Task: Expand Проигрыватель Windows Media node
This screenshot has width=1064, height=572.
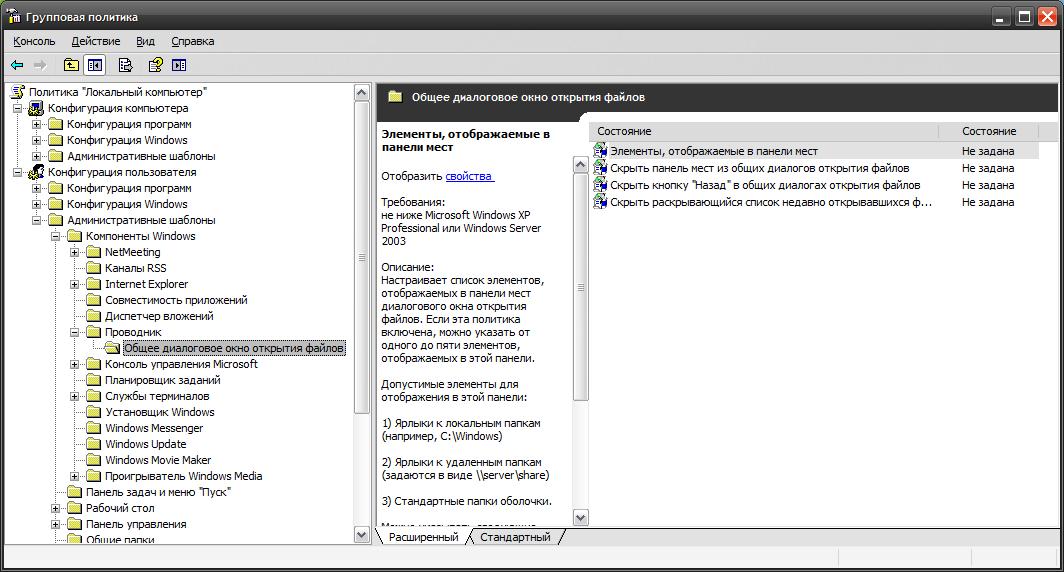Action: (75, 476)
